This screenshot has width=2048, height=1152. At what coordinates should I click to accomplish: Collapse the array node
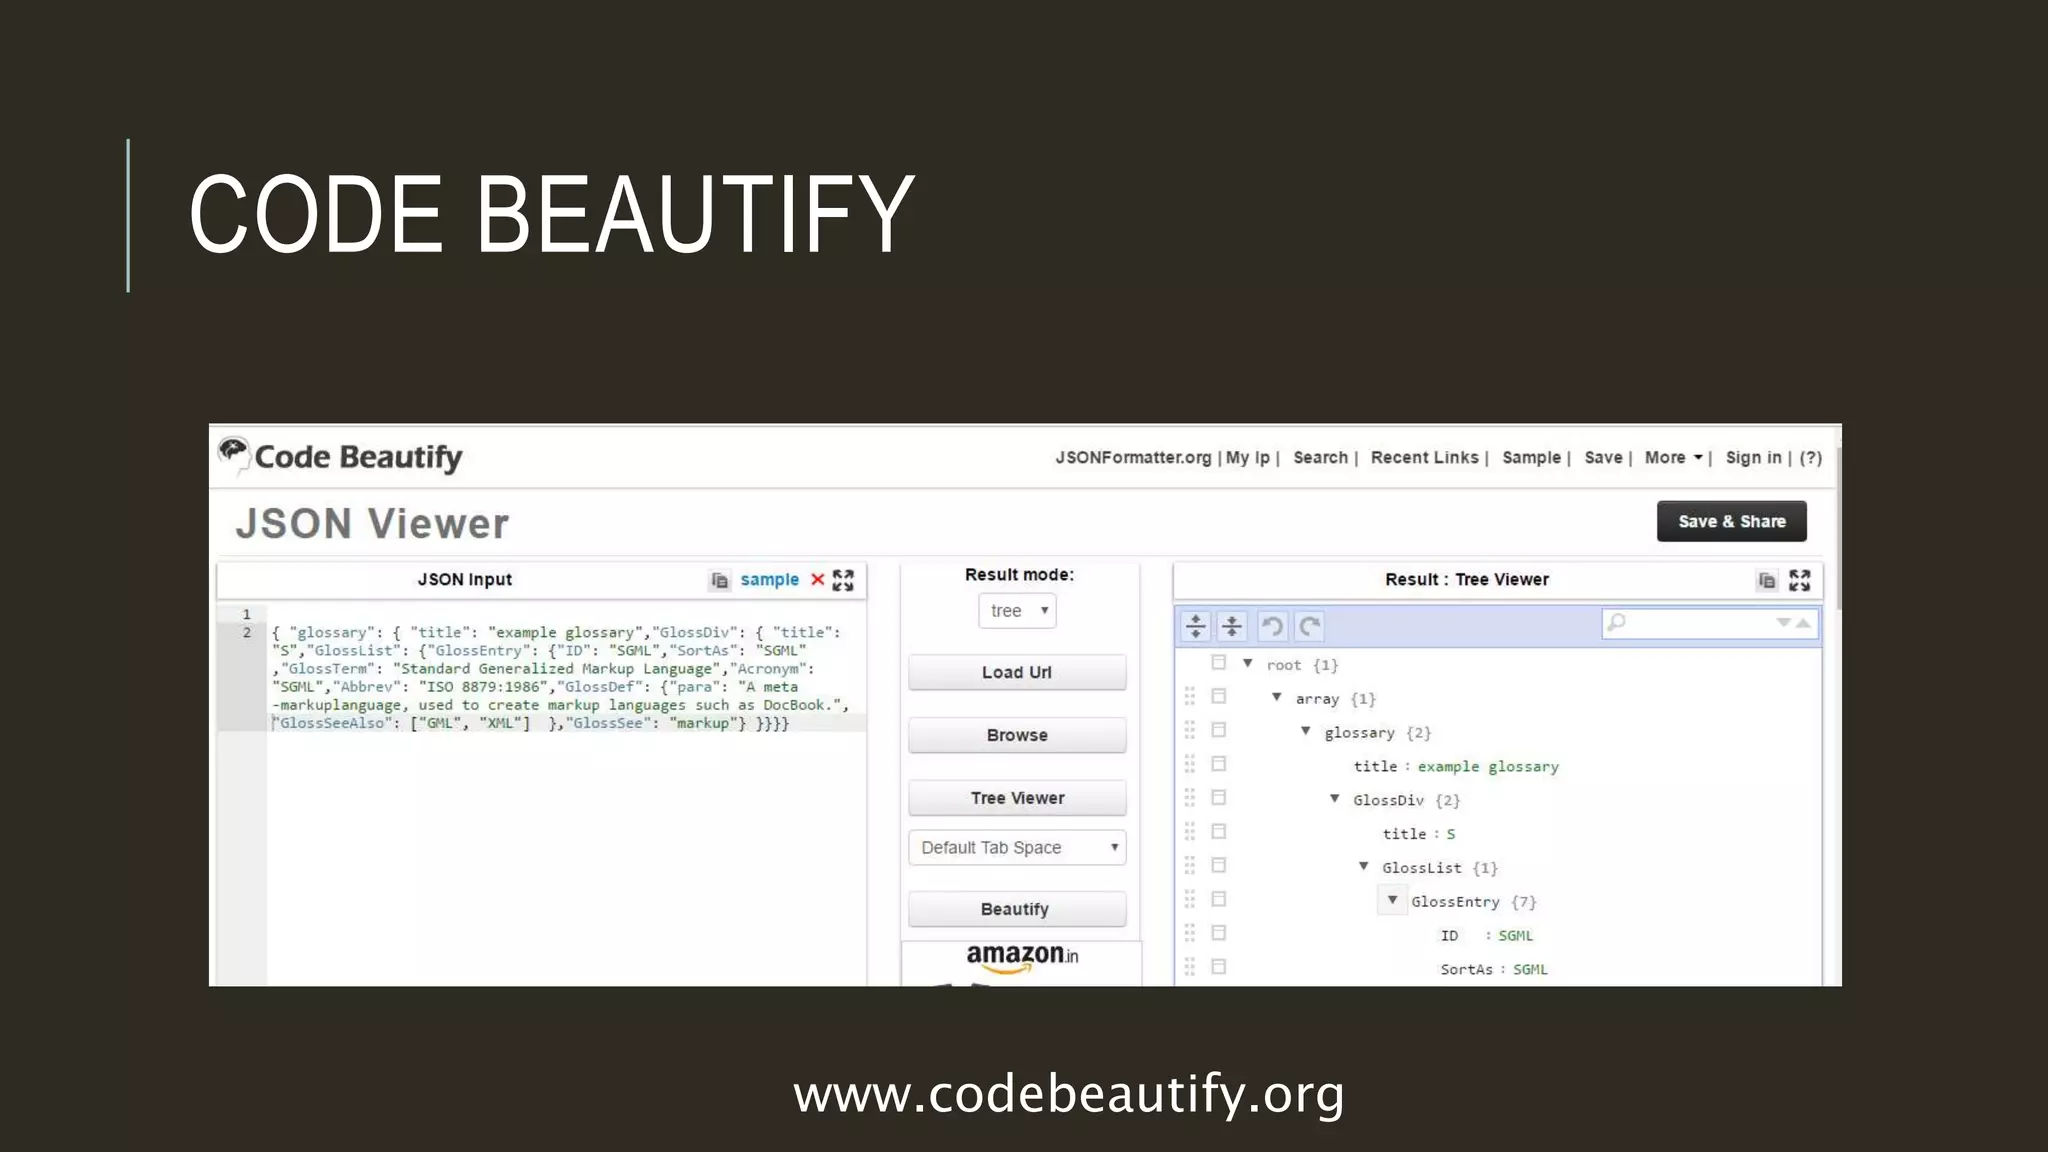pyautogui.click(x=1277, y=697)
